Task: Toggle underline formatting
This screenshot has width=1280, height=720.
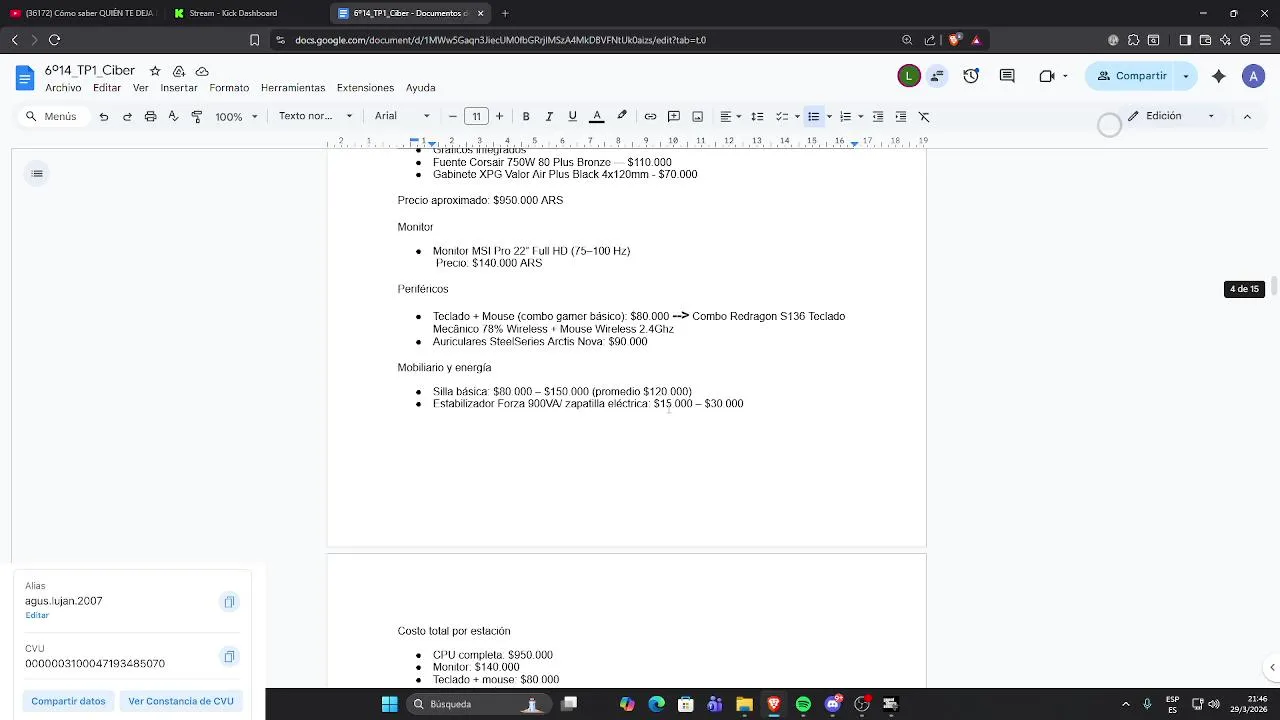Action: coord(572,117)
